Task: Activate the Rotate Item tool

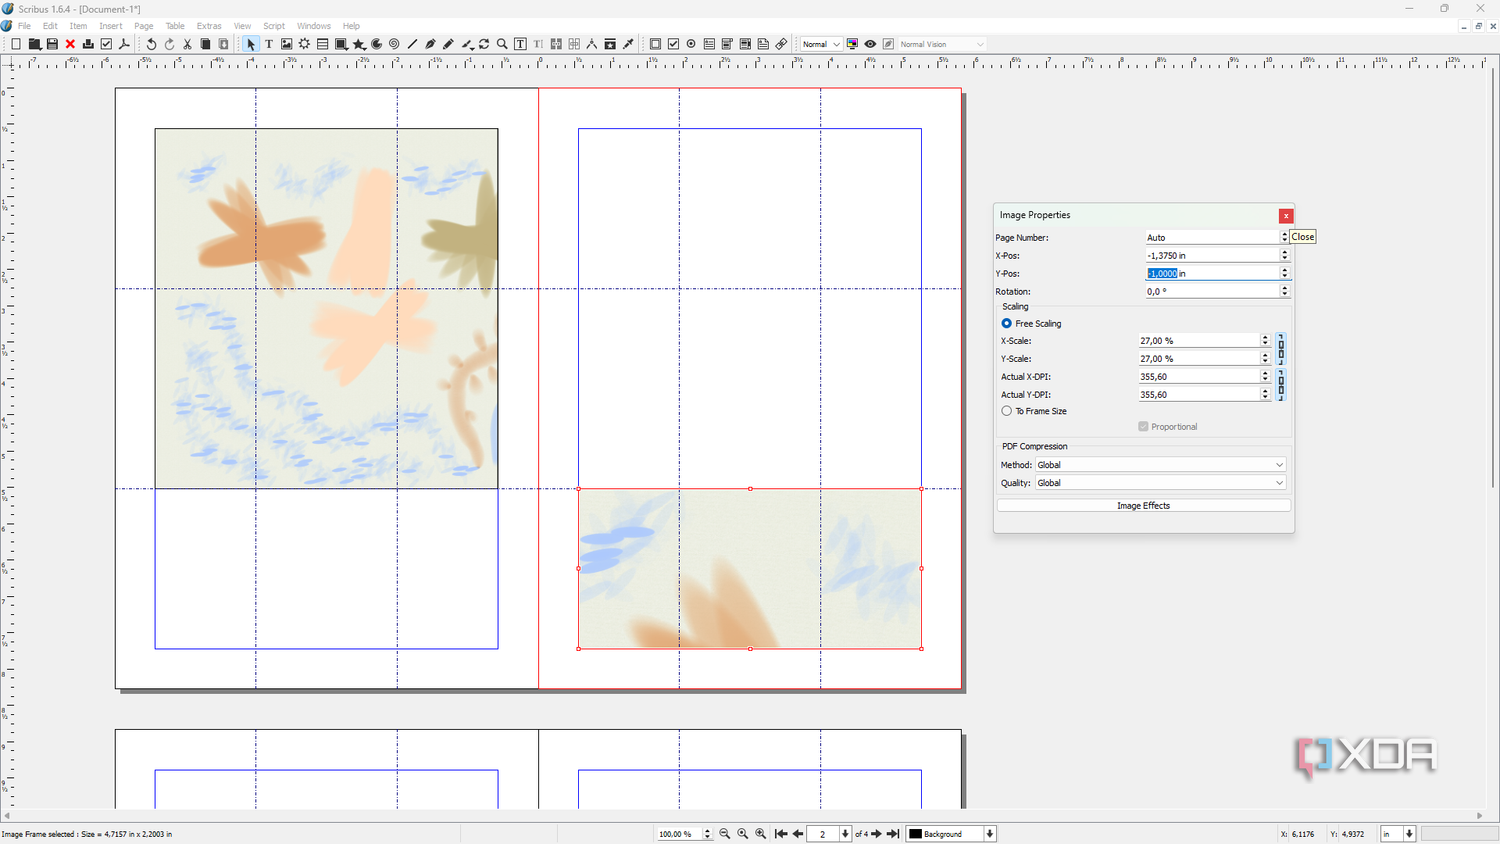Action: (485, 44)
